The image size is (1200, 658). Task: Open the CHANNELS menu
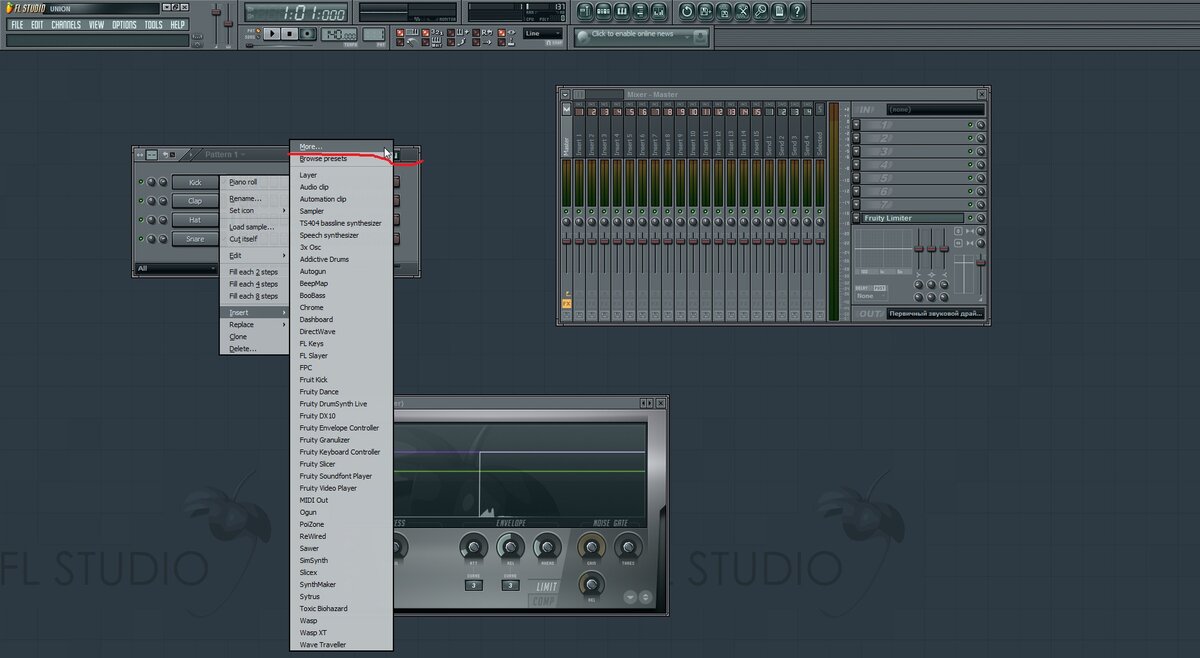click(66, 24)
